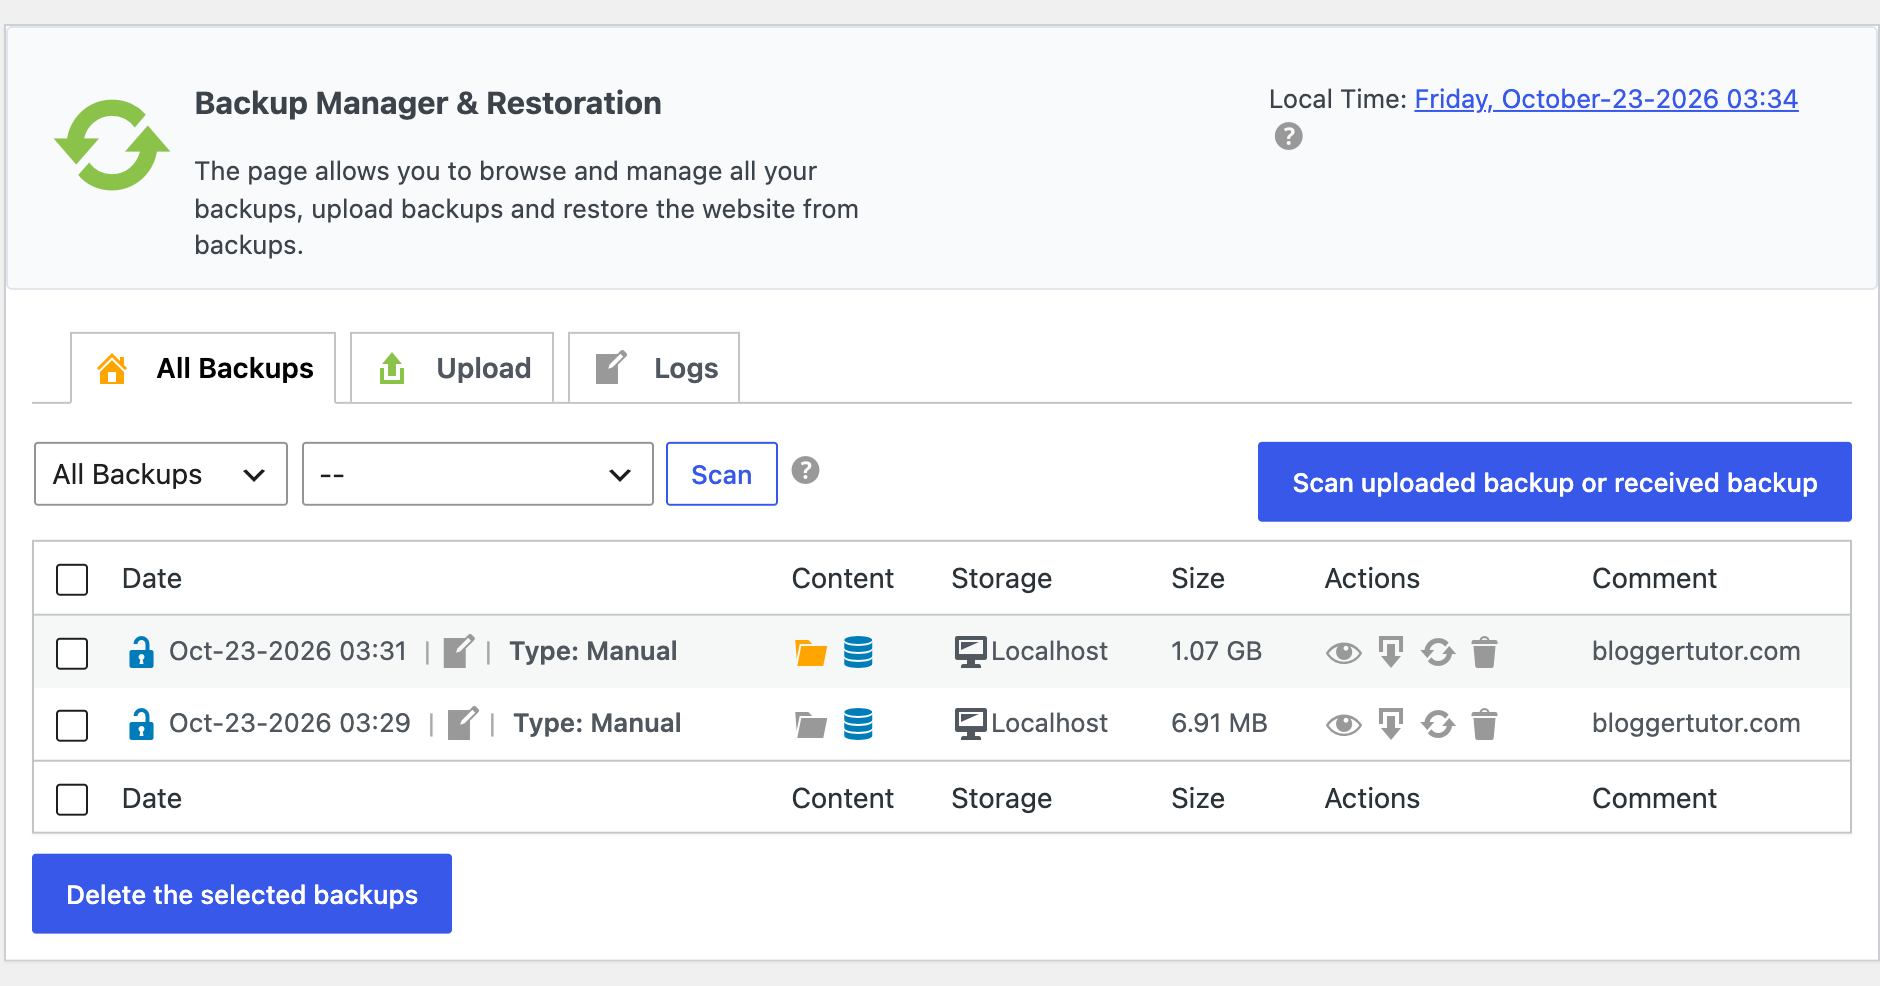Click the help icon next to the Scan button
The height and width of the screenshot is (986, 1880).
pos(806,470)
